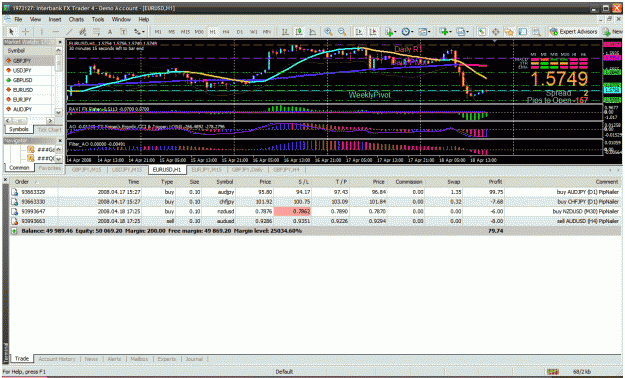This screenshot has height=378, width=625.
Task: Select the text label tool
Action: 124,32
